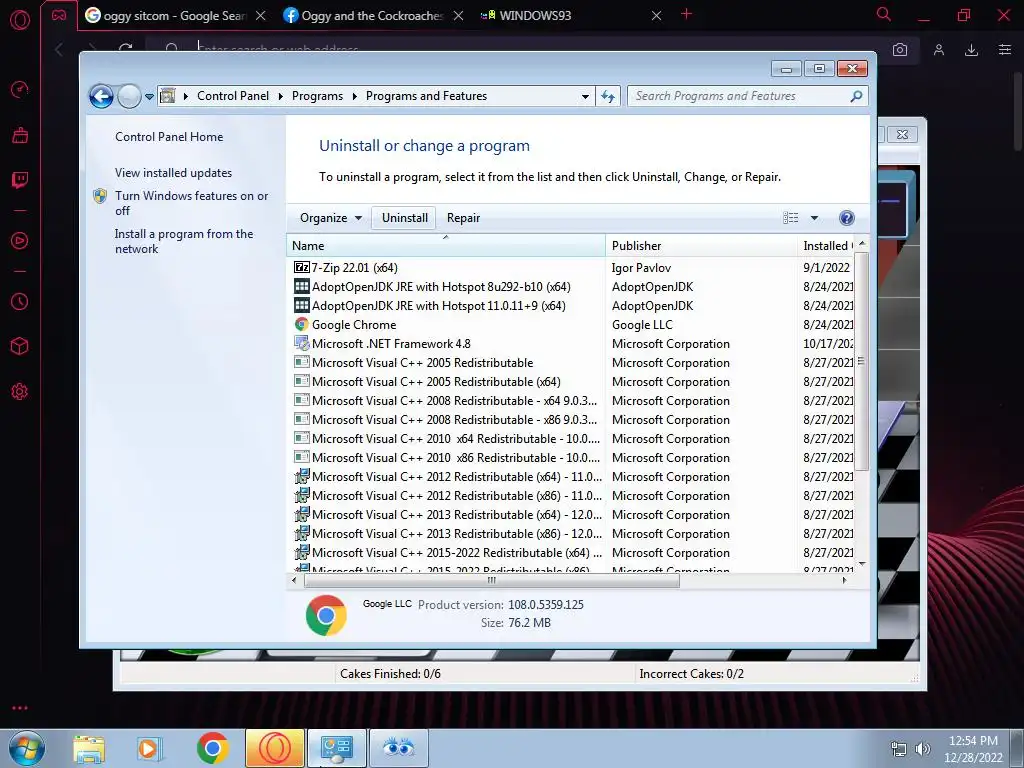Expand the address bar history dropdown
The width and height of the screenshot is (1024, 768).
585,97
